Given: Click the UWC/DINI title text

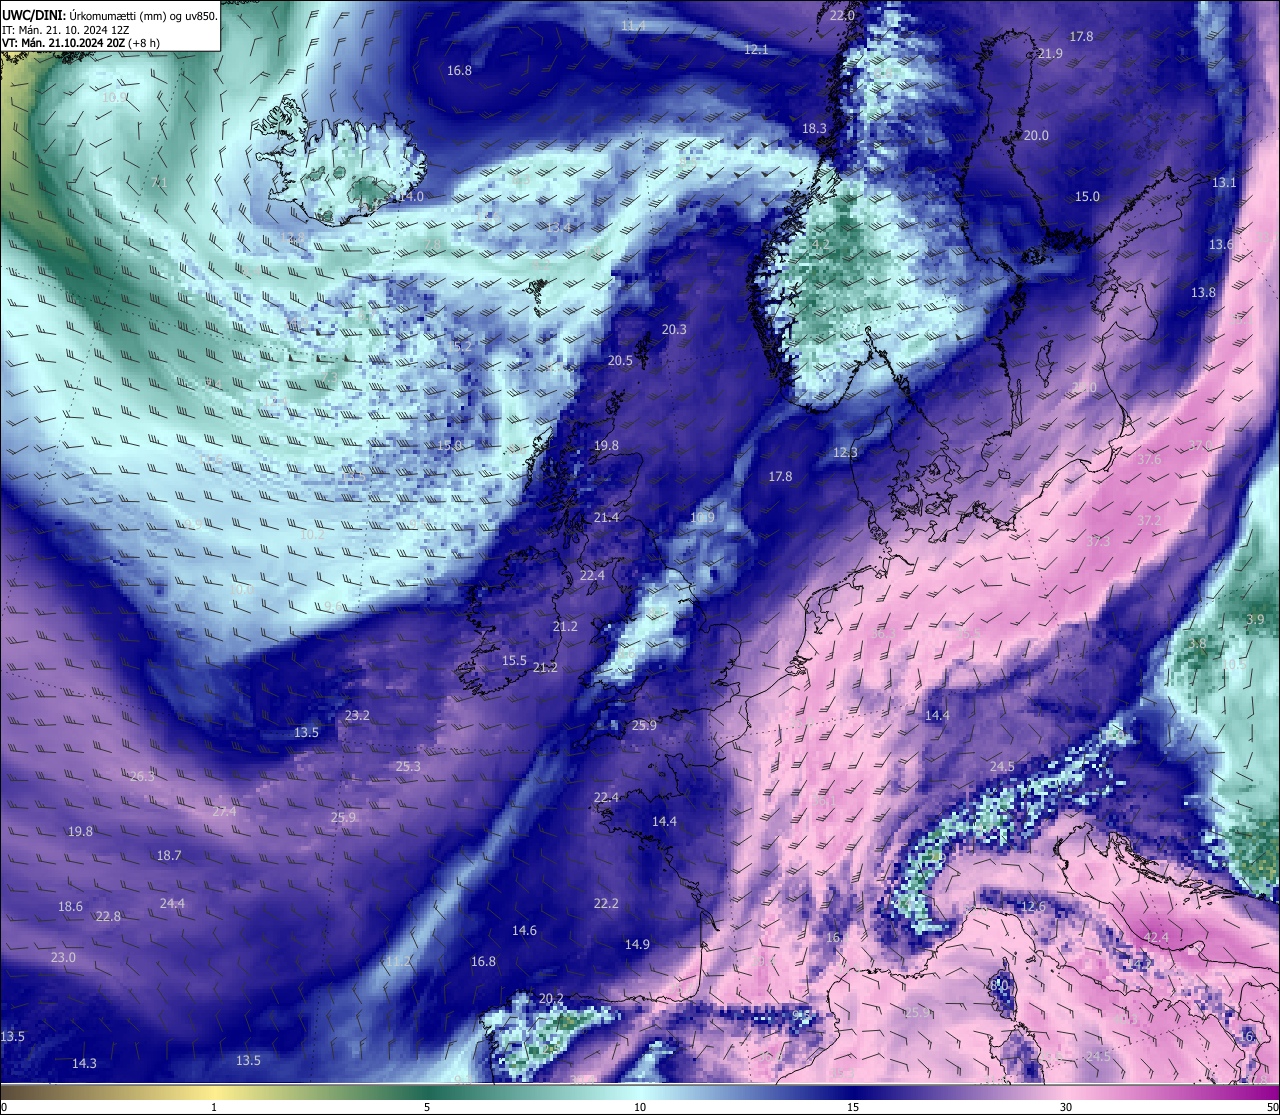Looking at the screenshot, I should pyautogui.click(x=34, y=16).
